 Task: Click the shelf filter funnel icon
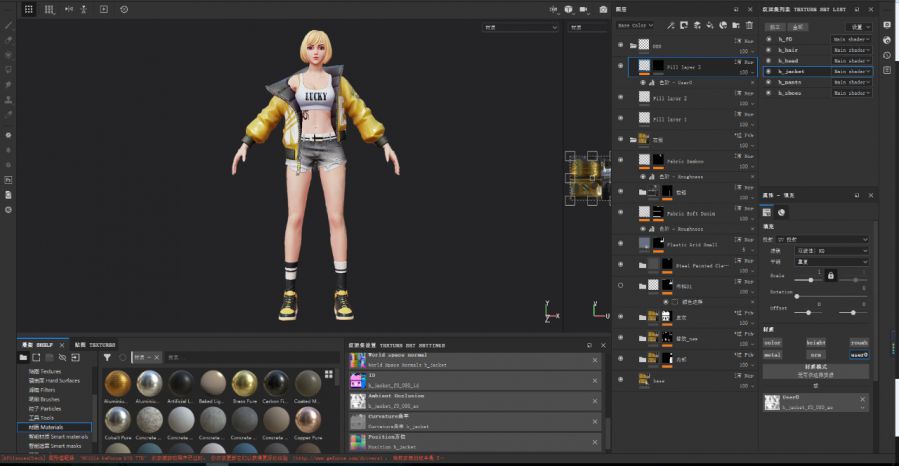pos(107,356)
